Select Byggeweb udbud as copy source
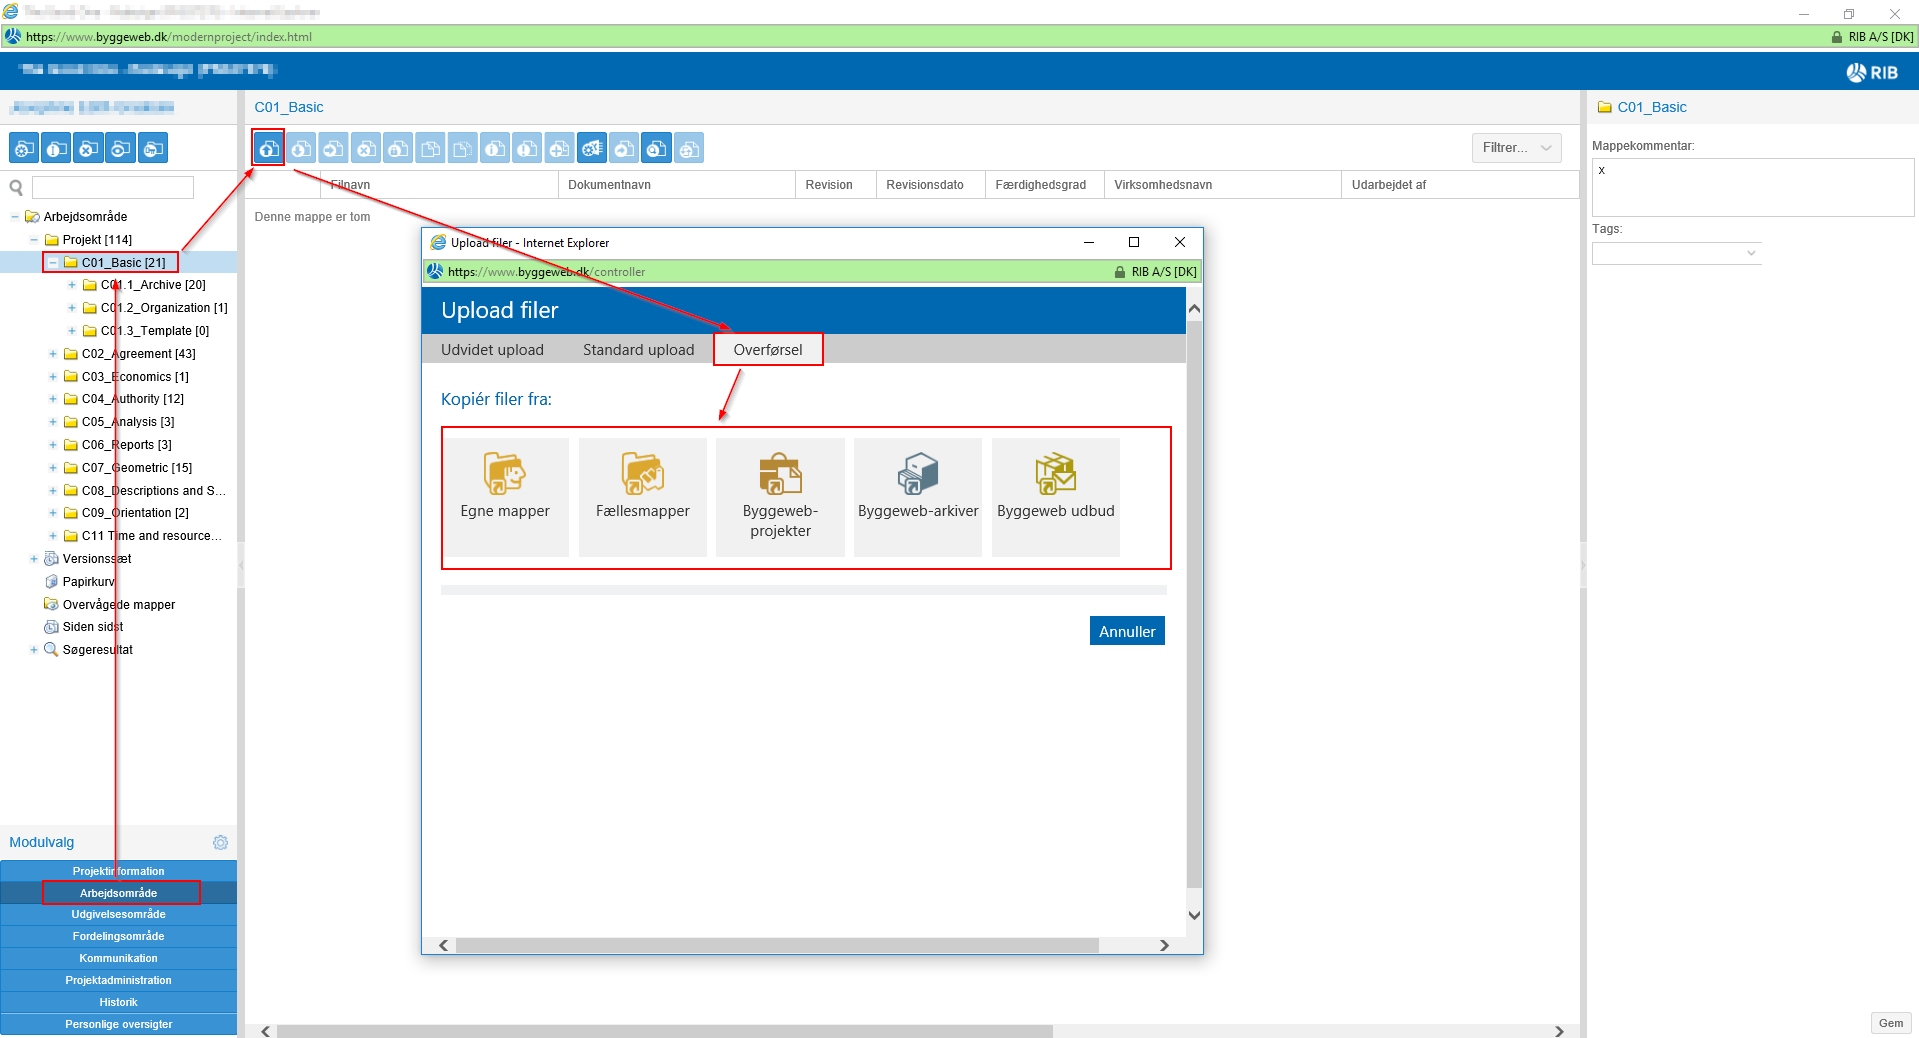Image resolution: width=1919 pixels, height=1038 pixels. click(x=1055, y=496)
